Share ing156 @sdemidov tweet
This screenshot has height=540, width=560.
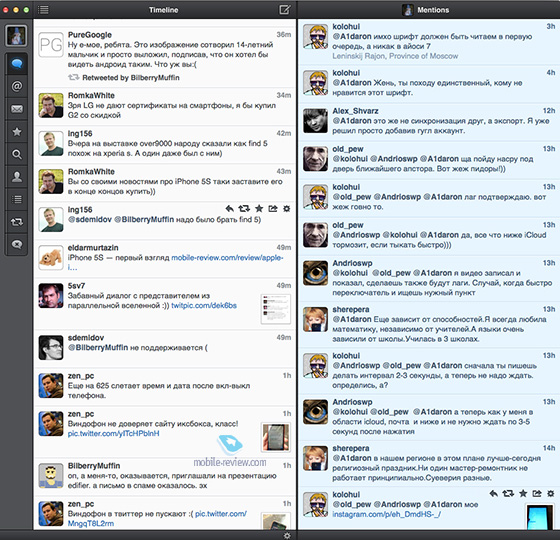[x=273, y=209]
